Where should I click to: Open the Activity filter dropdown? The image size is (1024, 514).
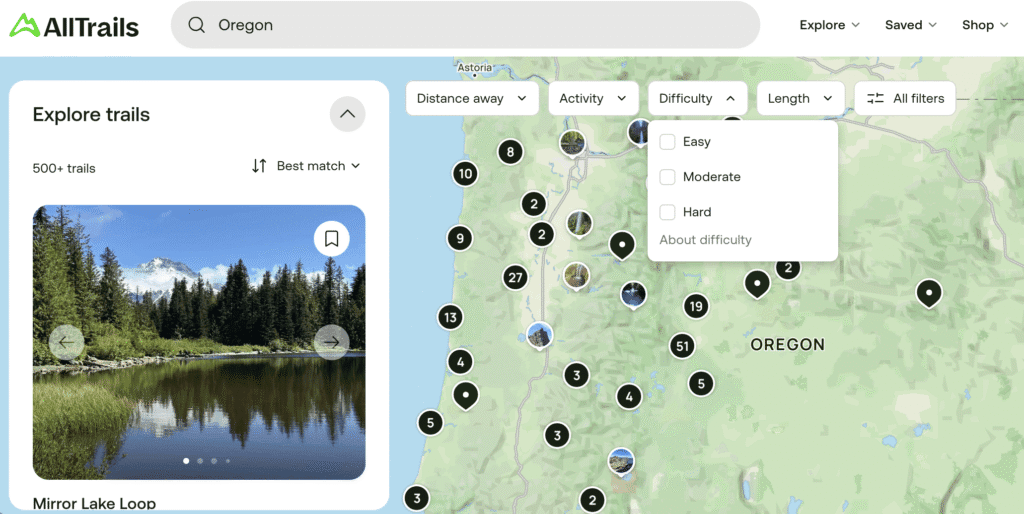pos(594,99)
